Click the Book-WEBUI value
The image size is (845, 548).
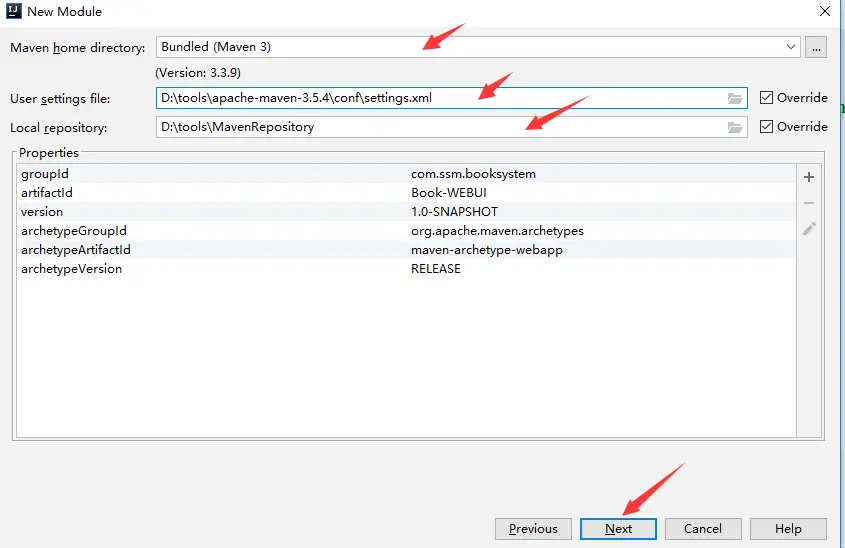point(448,193)
